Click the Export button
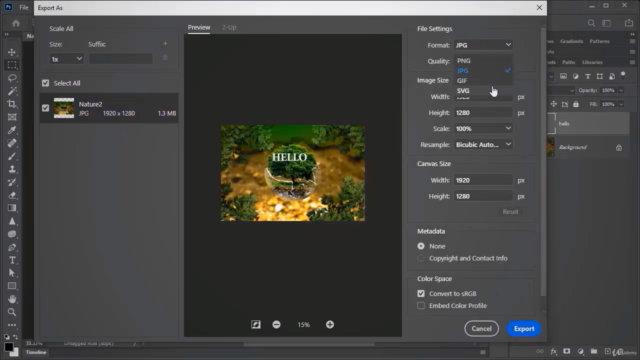Viewport: 640px width, 360px height. pos(524,329)
